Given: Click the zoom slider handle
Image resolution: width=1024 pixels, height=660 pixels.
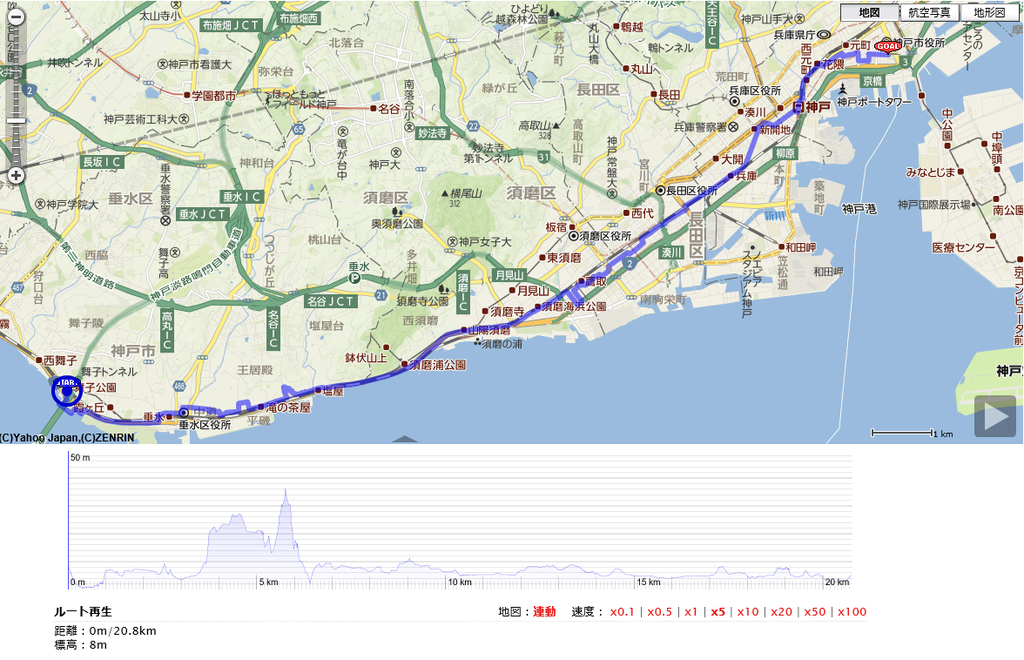Looking at the screenshot, I should [16, 121].
